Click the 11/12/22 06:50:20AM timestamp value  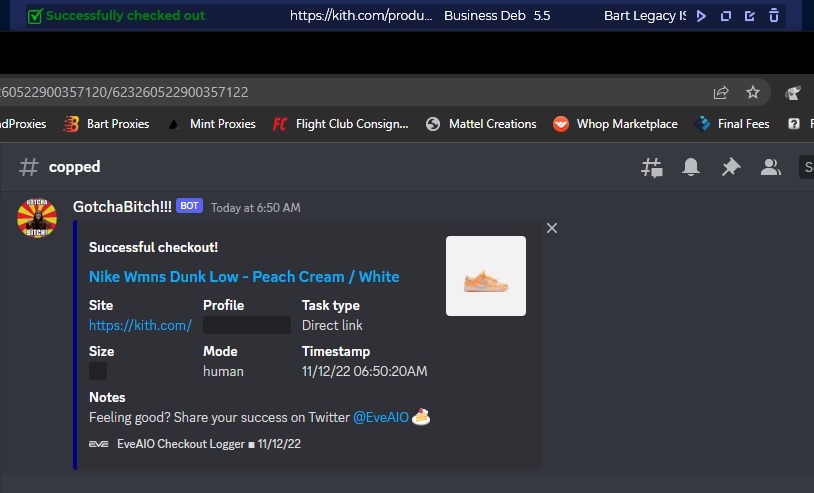click(x=364, y=371)
